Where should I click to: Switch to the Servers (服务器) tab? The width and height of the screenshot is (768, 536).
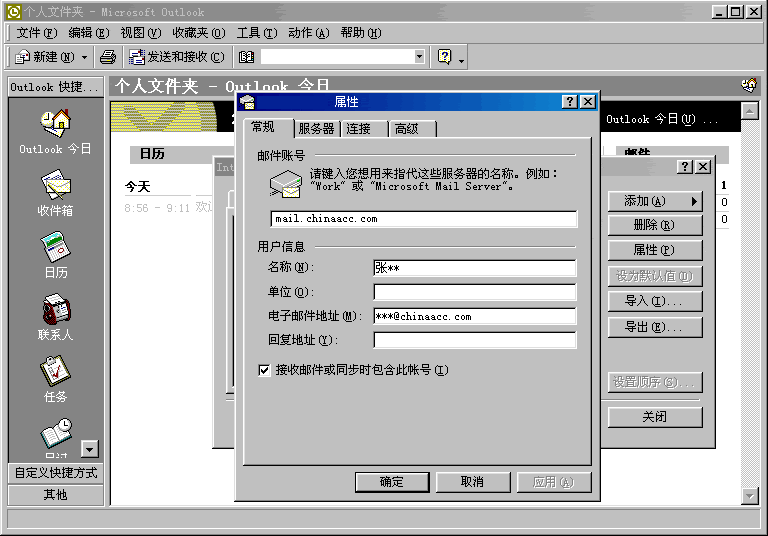(316, 129)
